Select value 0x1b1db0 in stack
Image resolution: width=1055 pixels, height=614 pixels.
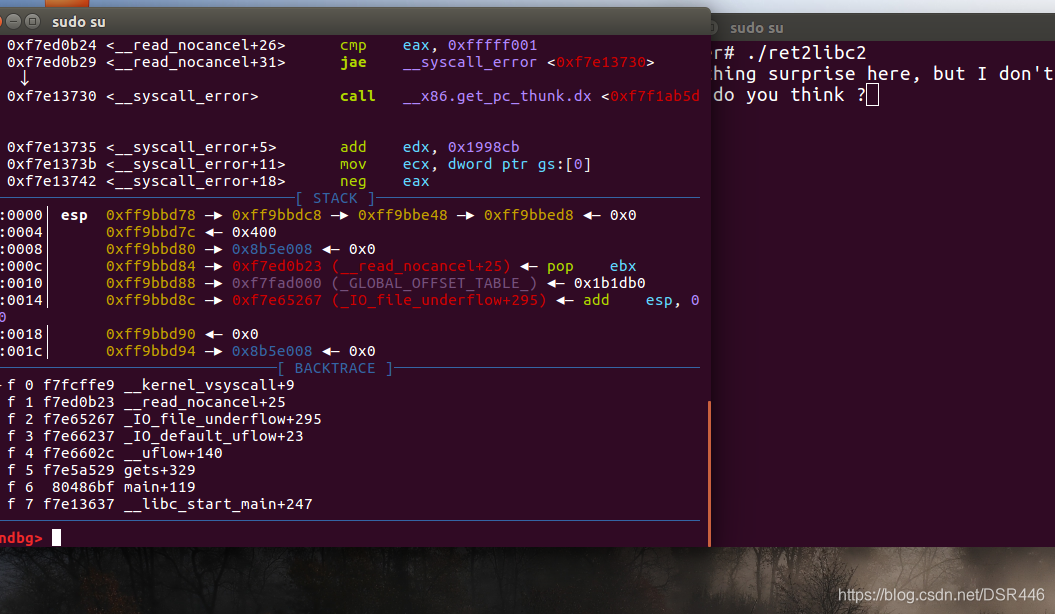tap(610, 283)
